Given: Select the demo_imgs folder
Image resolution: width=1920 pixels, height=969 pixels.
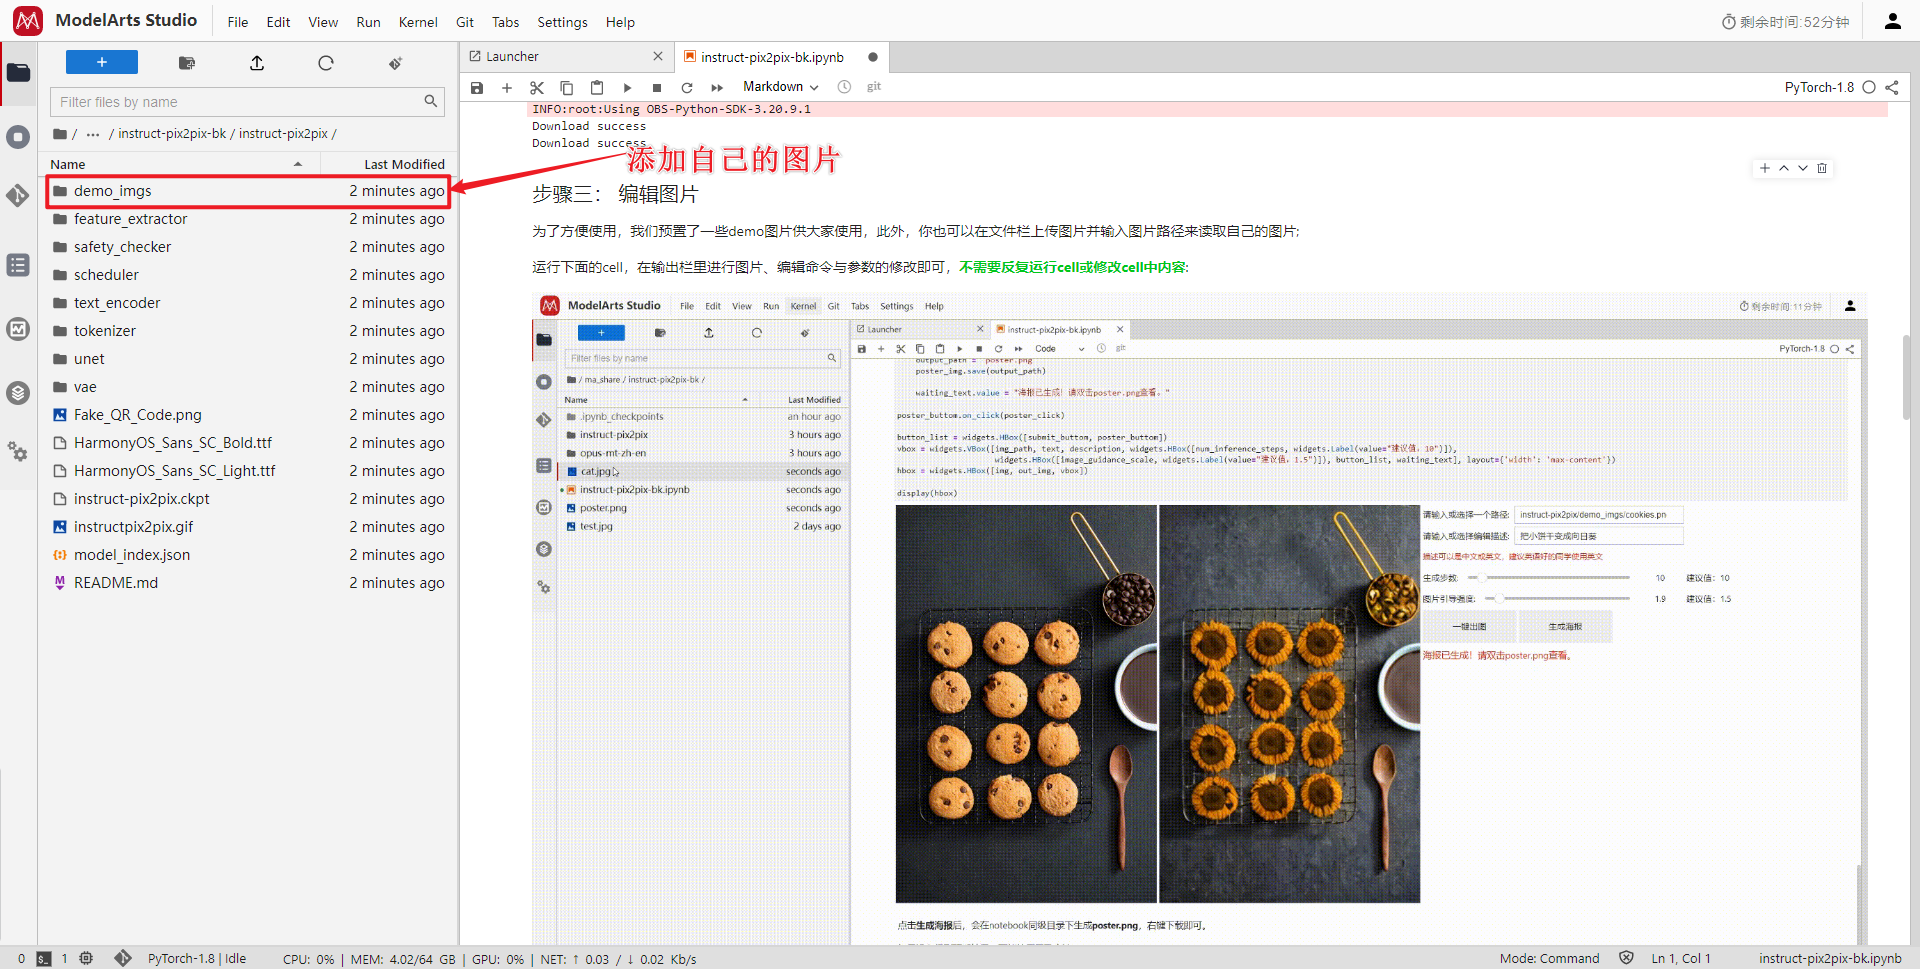Looking at the screenshot, I should 248,191.
